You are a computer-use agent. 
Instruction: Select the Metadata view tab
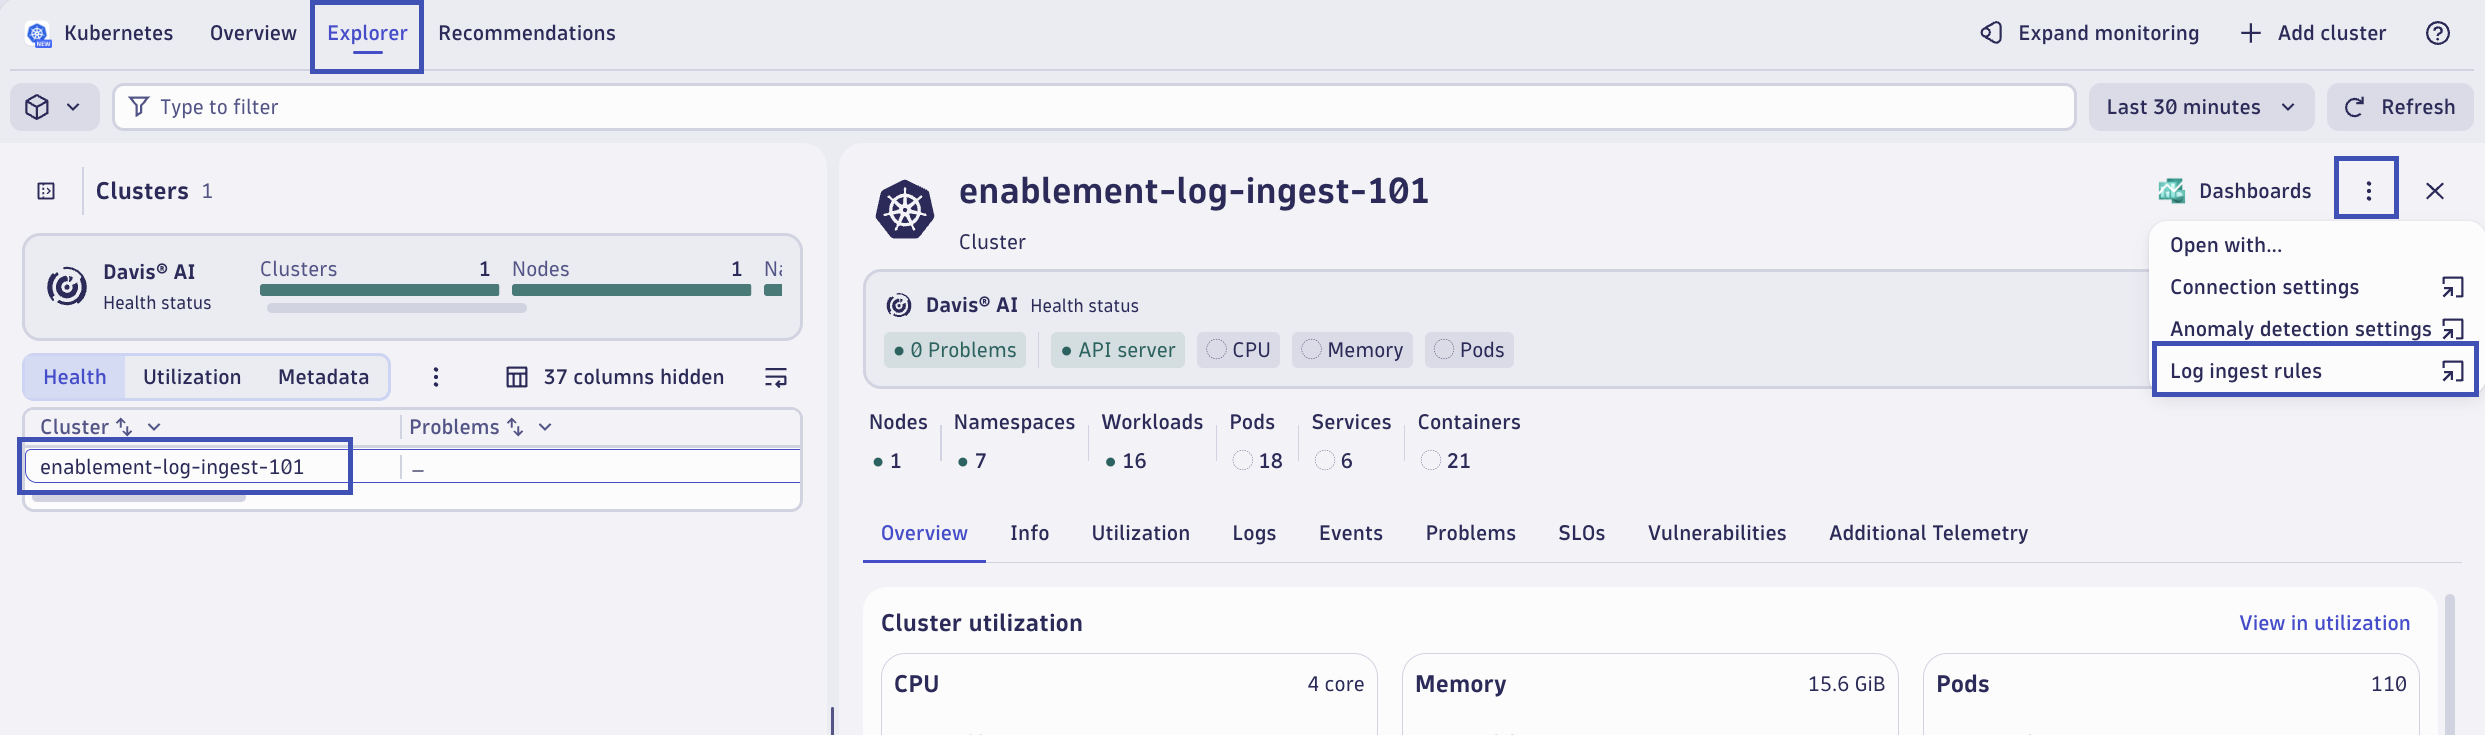[323, 377]
